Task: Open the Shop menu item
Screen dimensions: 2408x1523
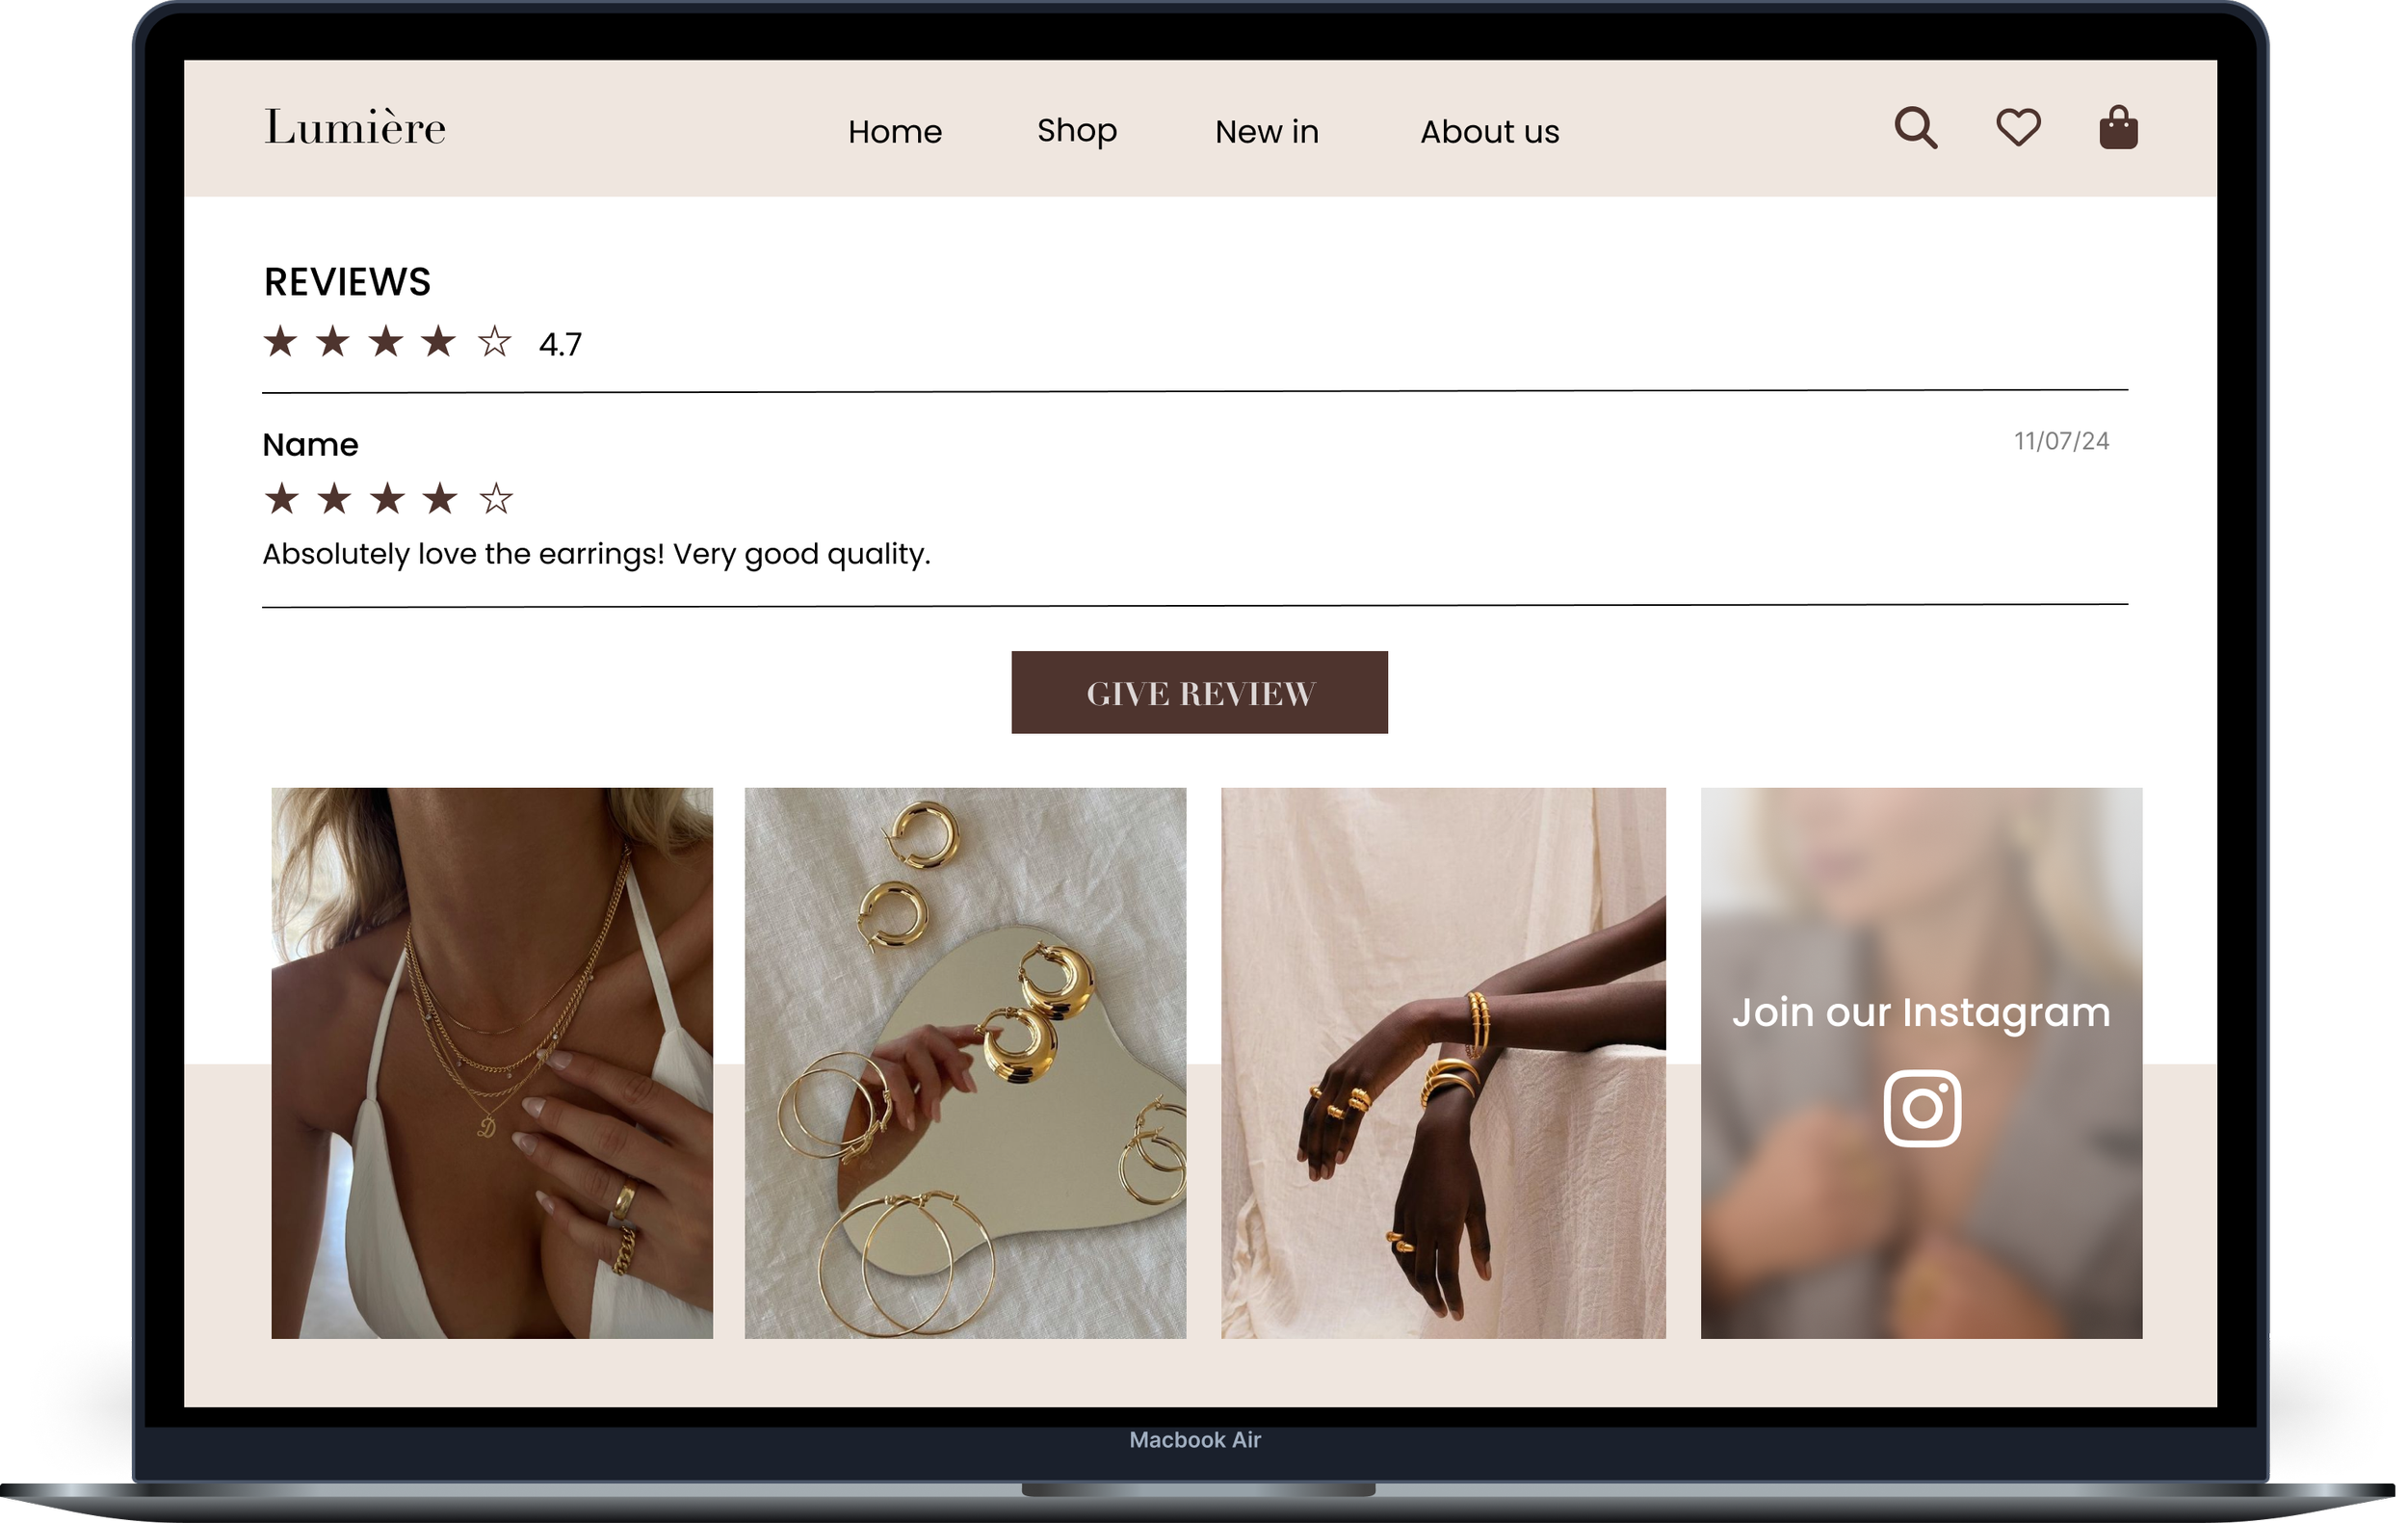Action: [x=1076, y=131]
